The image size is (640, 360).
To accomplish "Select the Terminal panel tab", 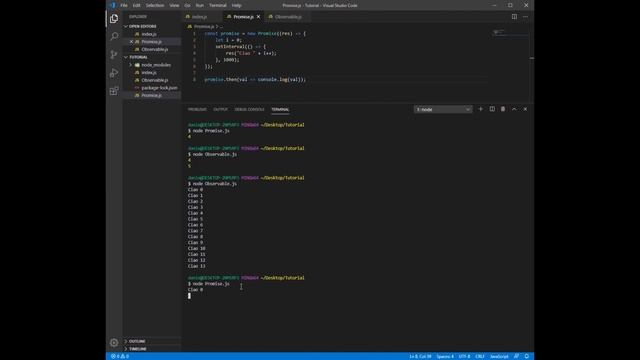I will click(x=280, y=109).
